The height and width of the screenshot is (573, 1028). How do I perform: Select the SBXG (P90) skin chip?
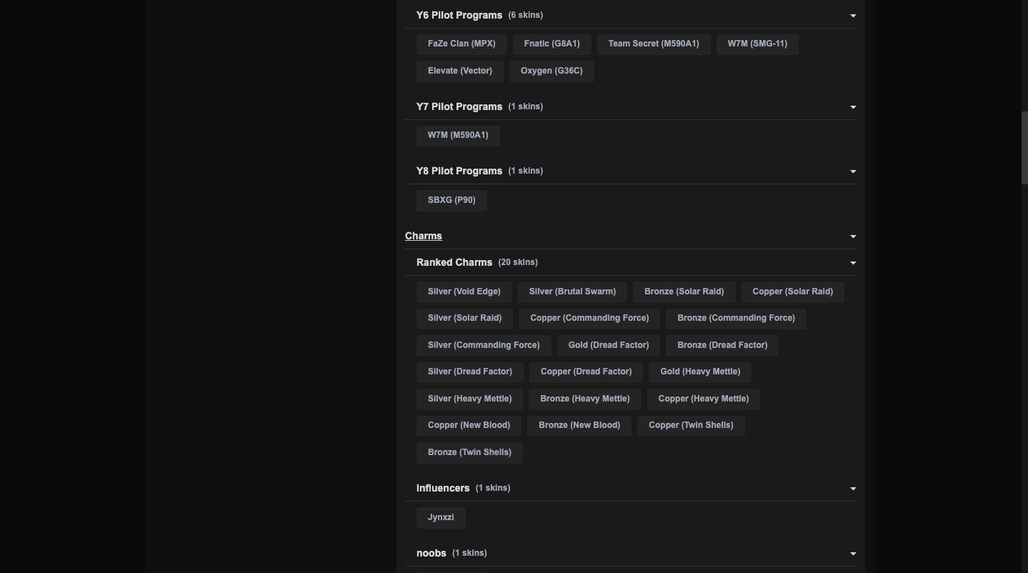tap(452, 200)
